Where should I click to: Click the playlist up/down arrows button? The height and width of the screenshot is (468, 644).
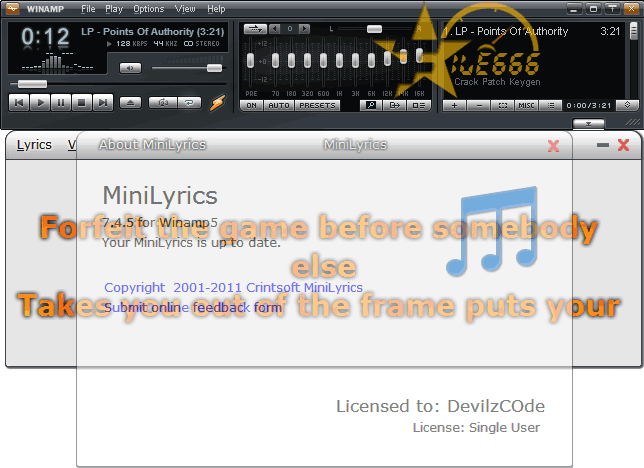(627, 105)
